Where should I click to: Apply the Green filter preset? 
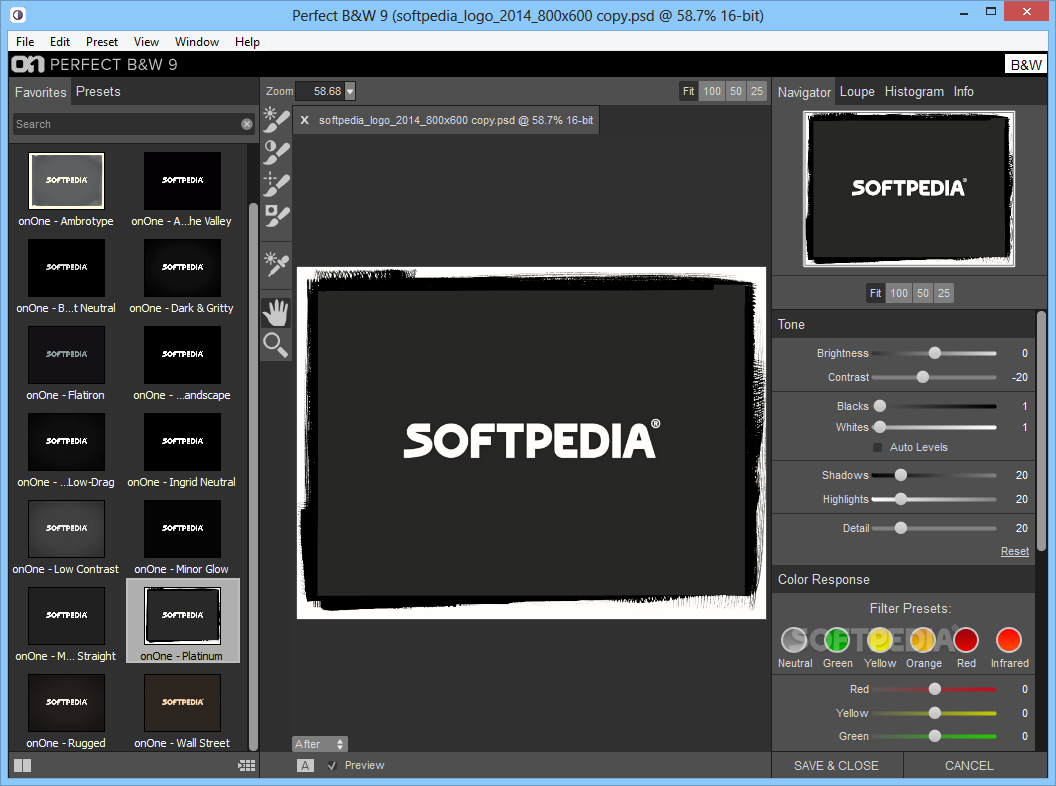coord(837,640)
